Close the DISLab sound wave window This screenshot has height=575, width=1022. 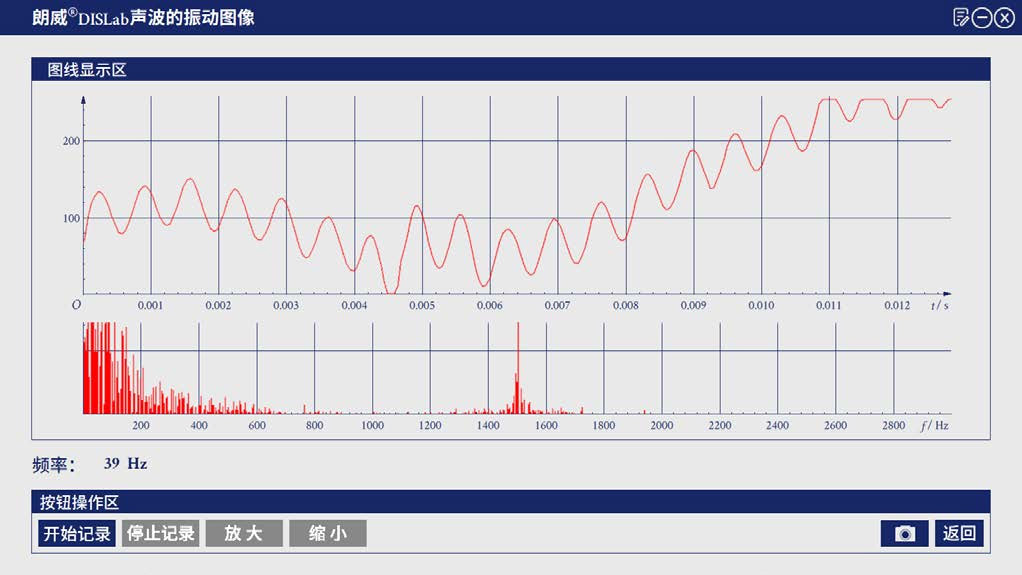coord(1004,17)
